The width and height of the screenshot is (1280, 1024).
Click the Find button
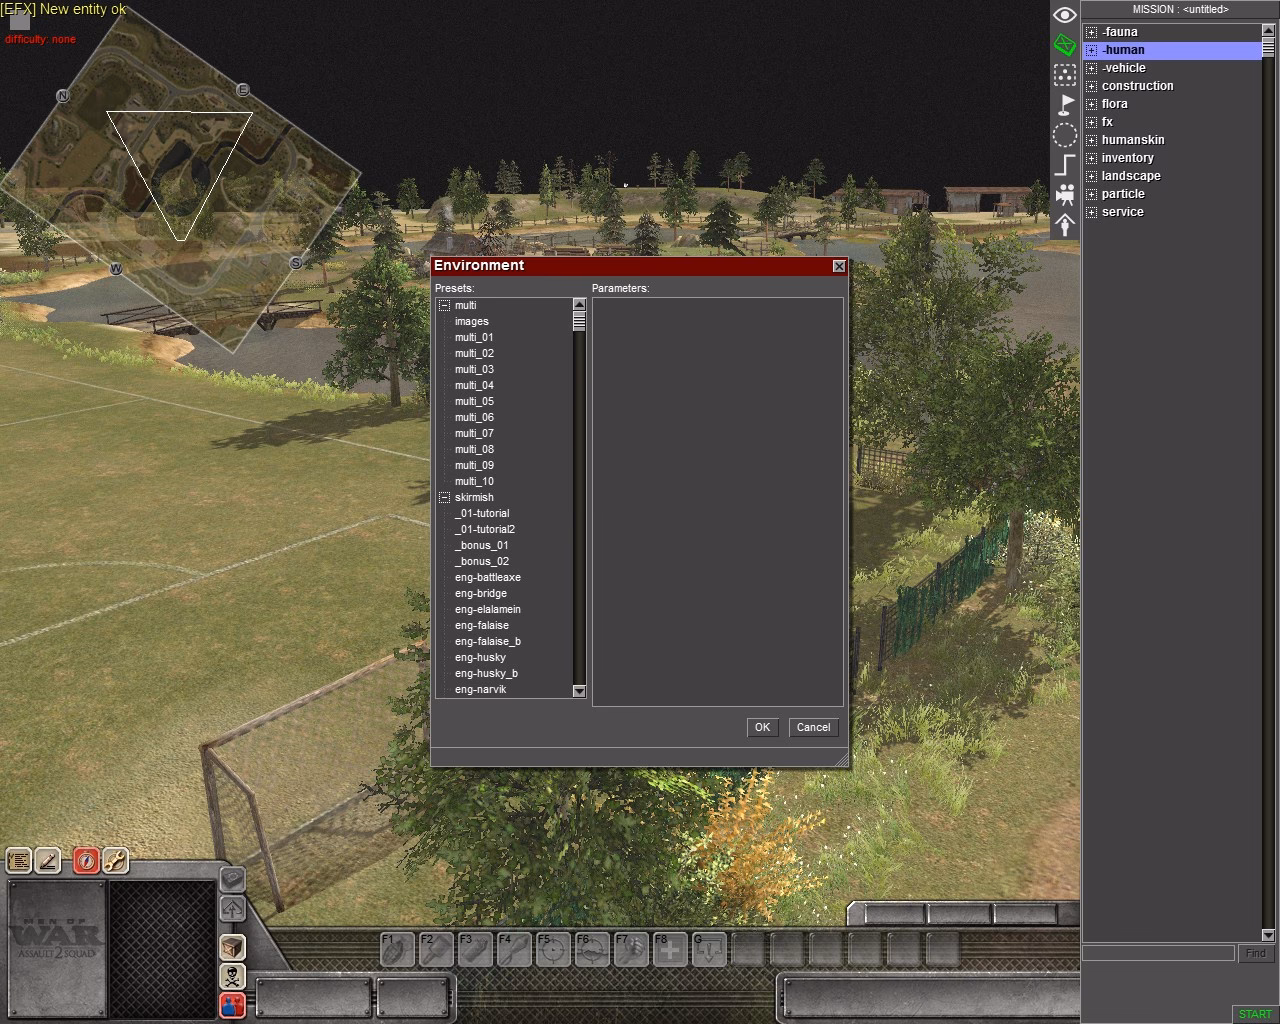[x=1256, y=953]
